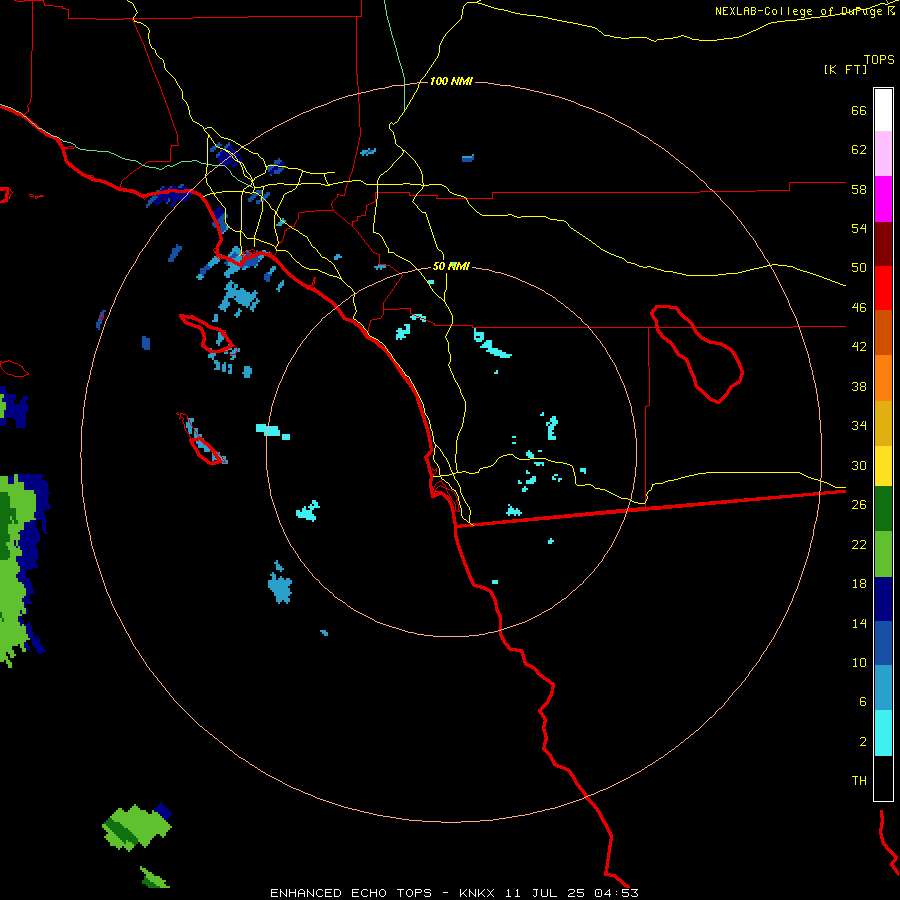
Task: Click the "50" legend value
Action: tap(859, 268)
